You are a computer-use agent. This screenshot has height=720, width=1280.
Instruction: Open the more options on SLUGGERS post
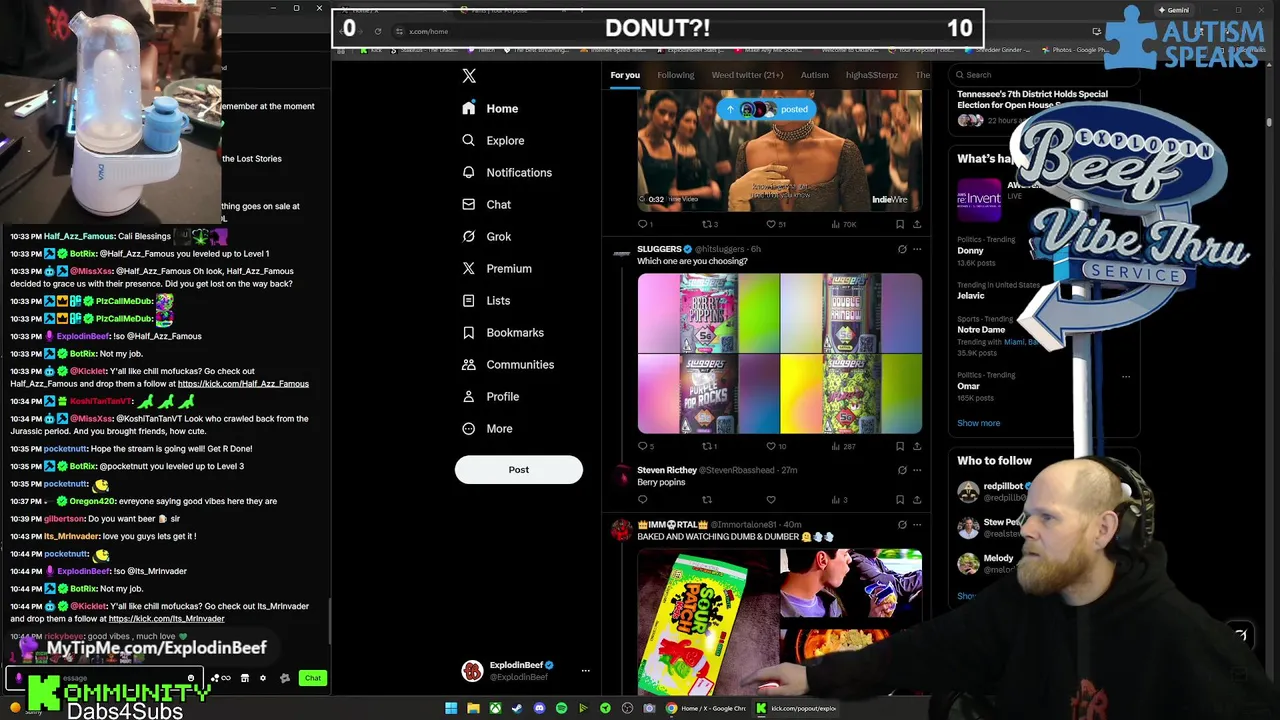click(917, 249)
